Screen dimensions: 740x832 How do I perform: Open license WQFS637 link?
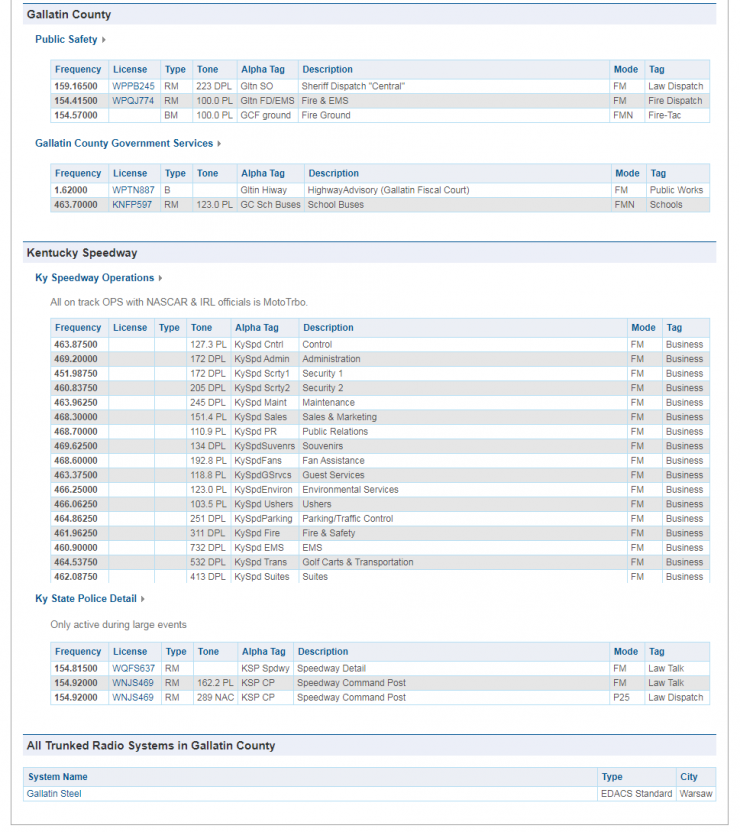coord(133,669)
